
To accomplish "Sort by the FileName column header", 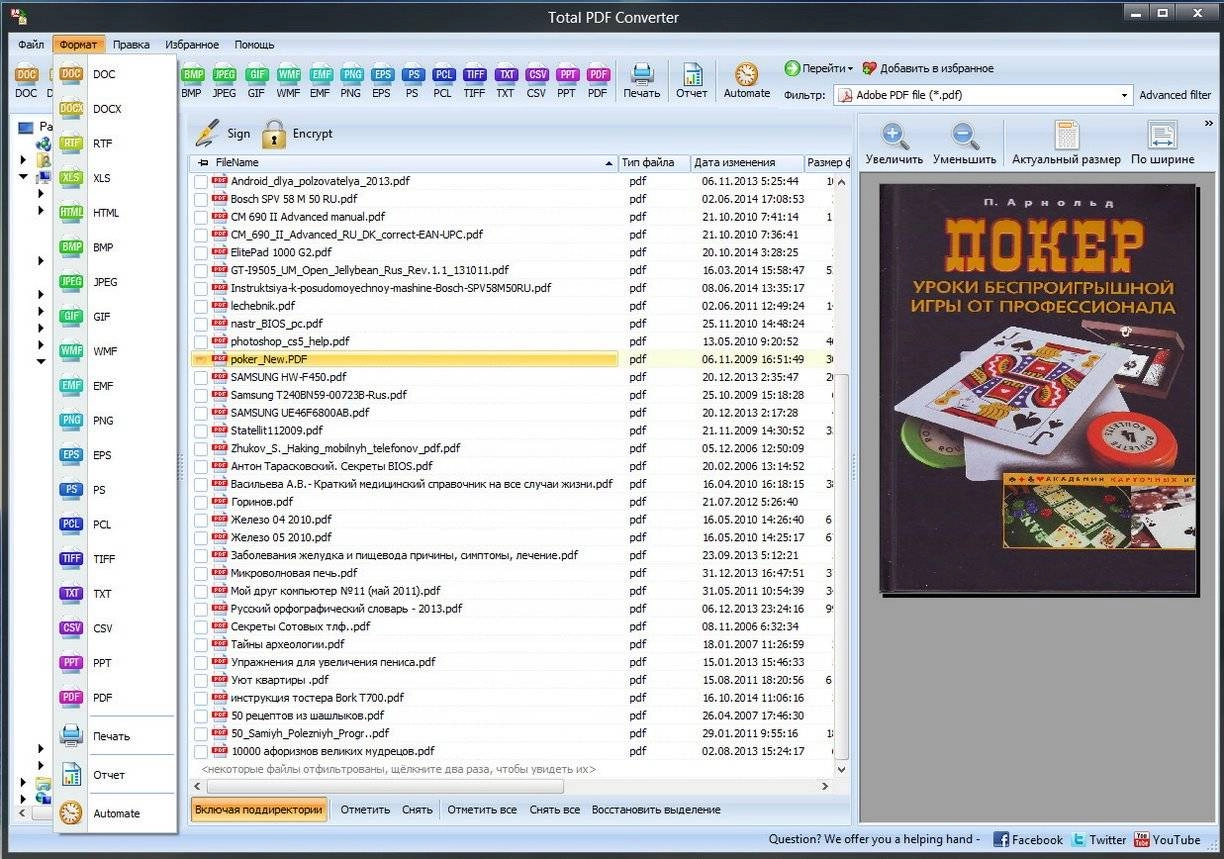I will (x=403, y=162).
